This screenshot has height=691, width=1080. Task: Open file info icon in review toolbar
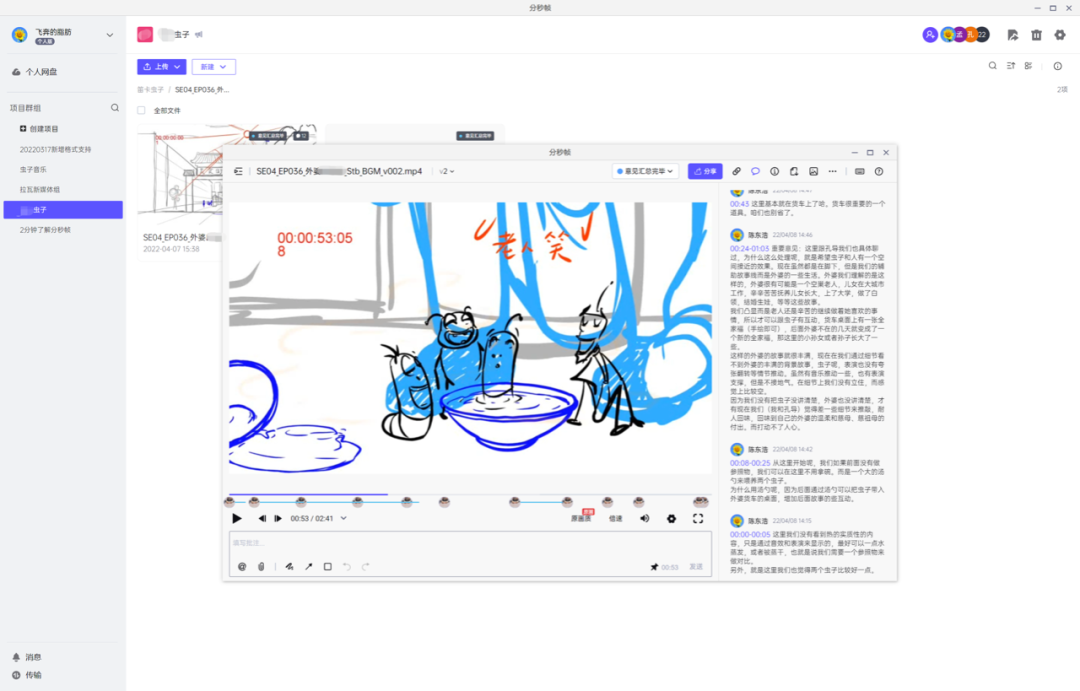click(775, 171)
